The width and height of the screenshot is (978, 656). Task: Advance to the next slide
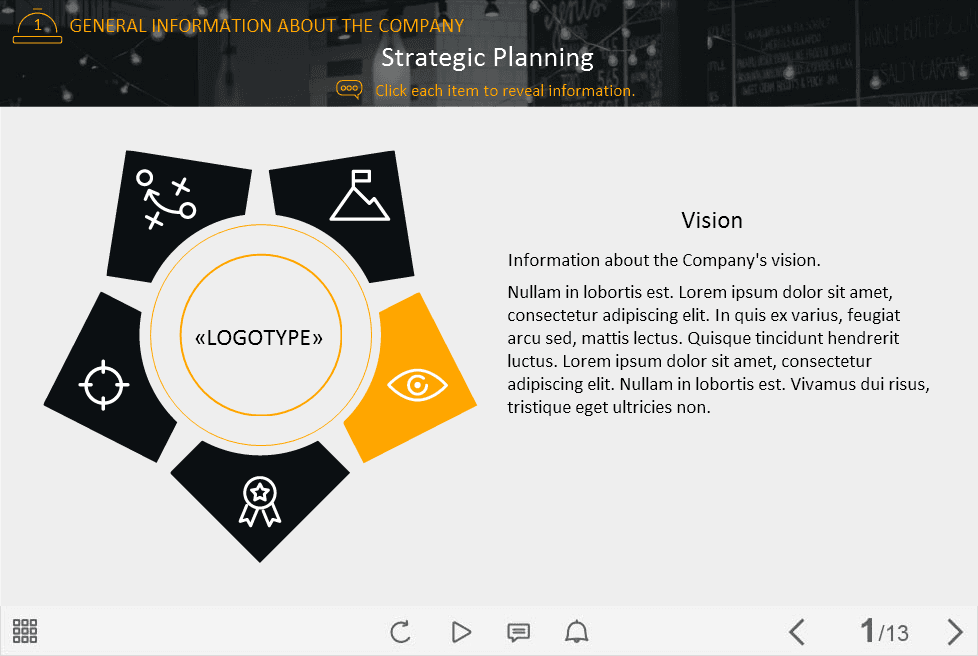[x=954, y=632]
